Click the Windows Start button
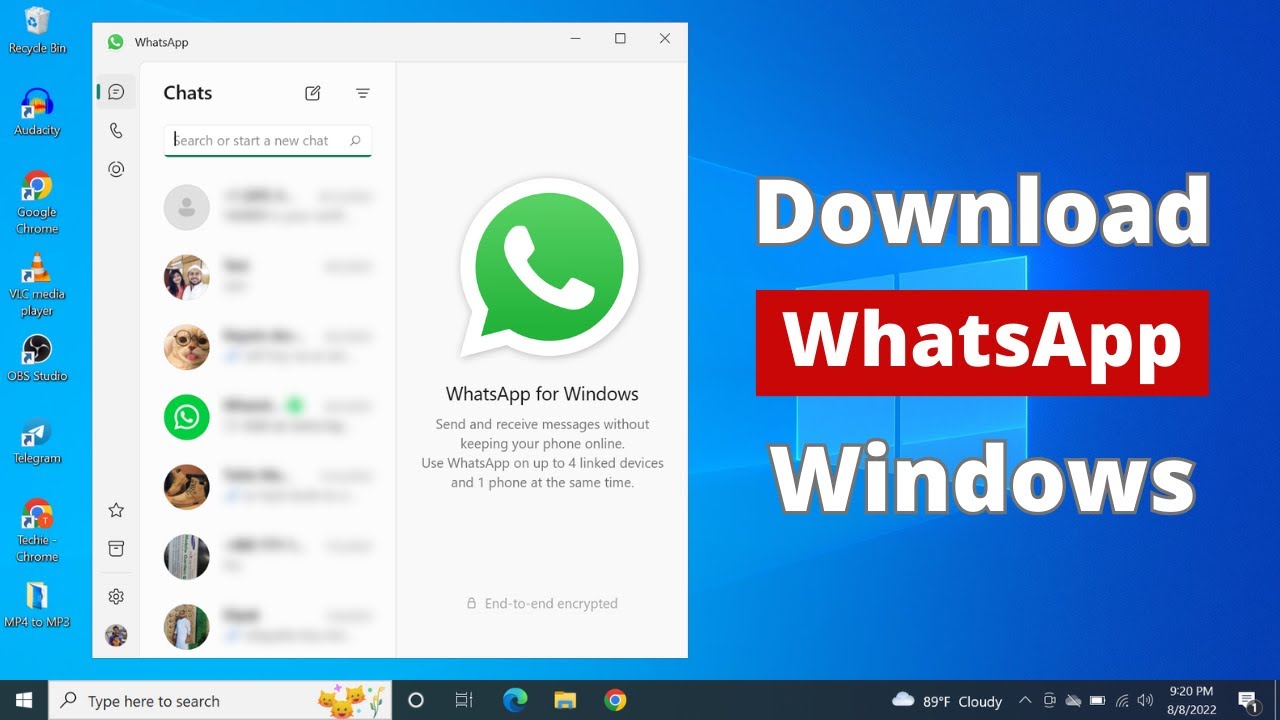Viewport: 1280px width, 720px height. pyautogui.click(x=24, y=700)
